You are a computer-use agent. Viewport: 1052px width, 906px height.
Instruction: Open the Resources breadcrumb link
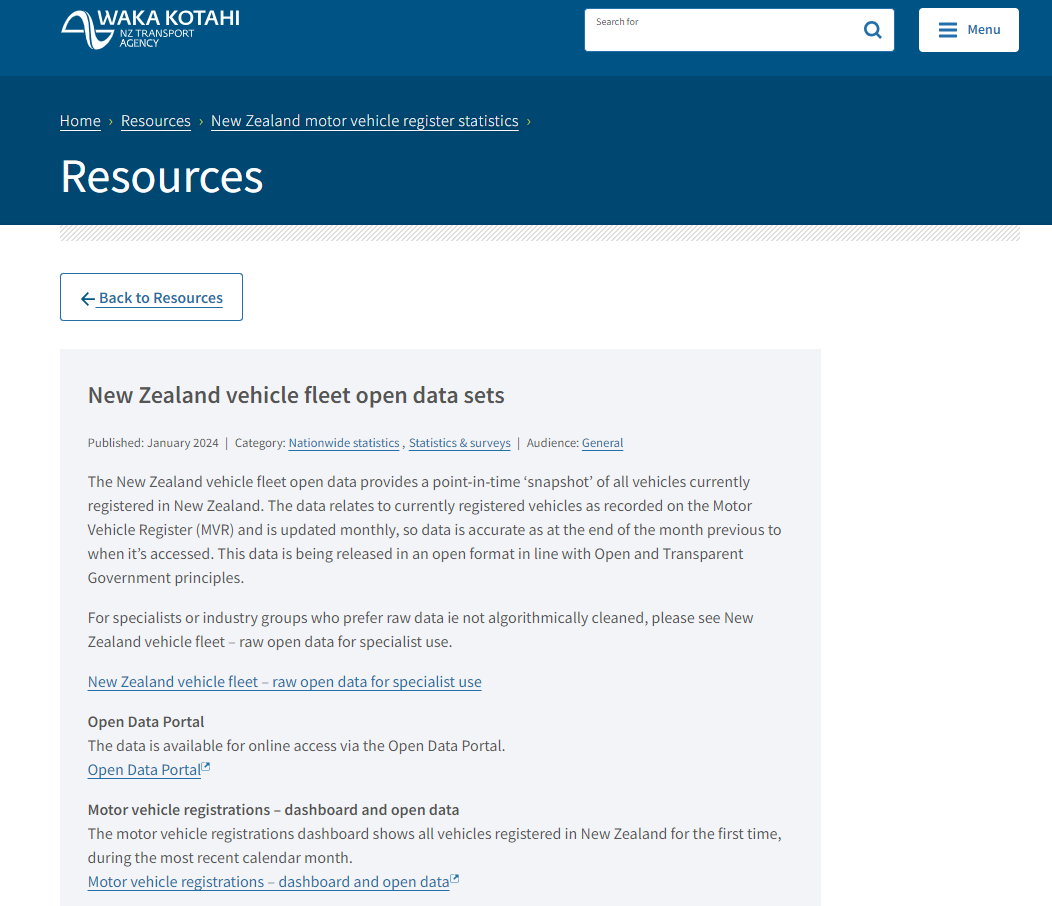pyautogui.click(x=155, y=121)
